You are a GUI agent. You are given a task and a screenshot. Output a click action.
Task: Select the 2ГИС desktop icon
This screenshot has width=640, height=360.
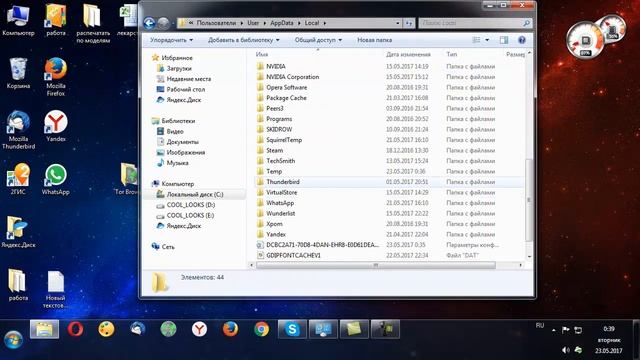point(18,179)
